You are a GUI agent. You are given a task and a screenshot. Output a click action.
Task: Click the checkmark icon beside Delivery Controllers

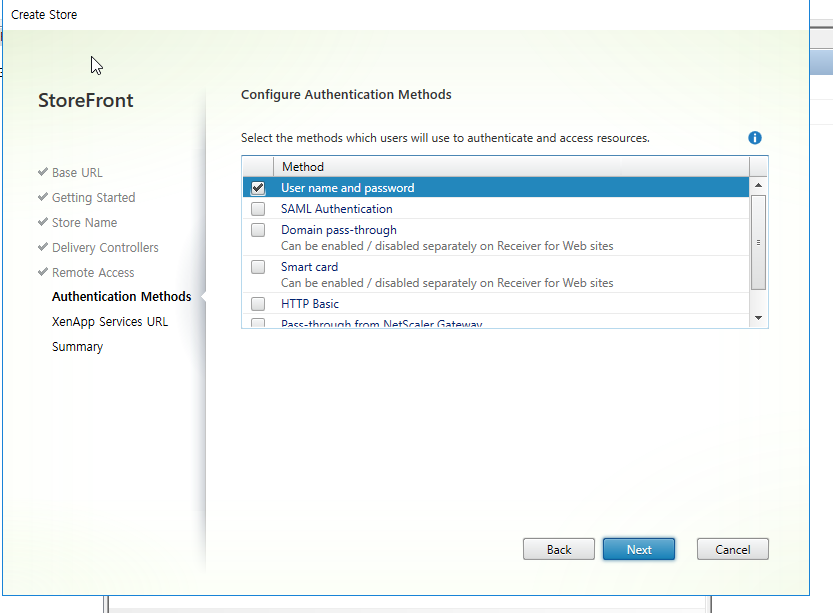(43, 246)
